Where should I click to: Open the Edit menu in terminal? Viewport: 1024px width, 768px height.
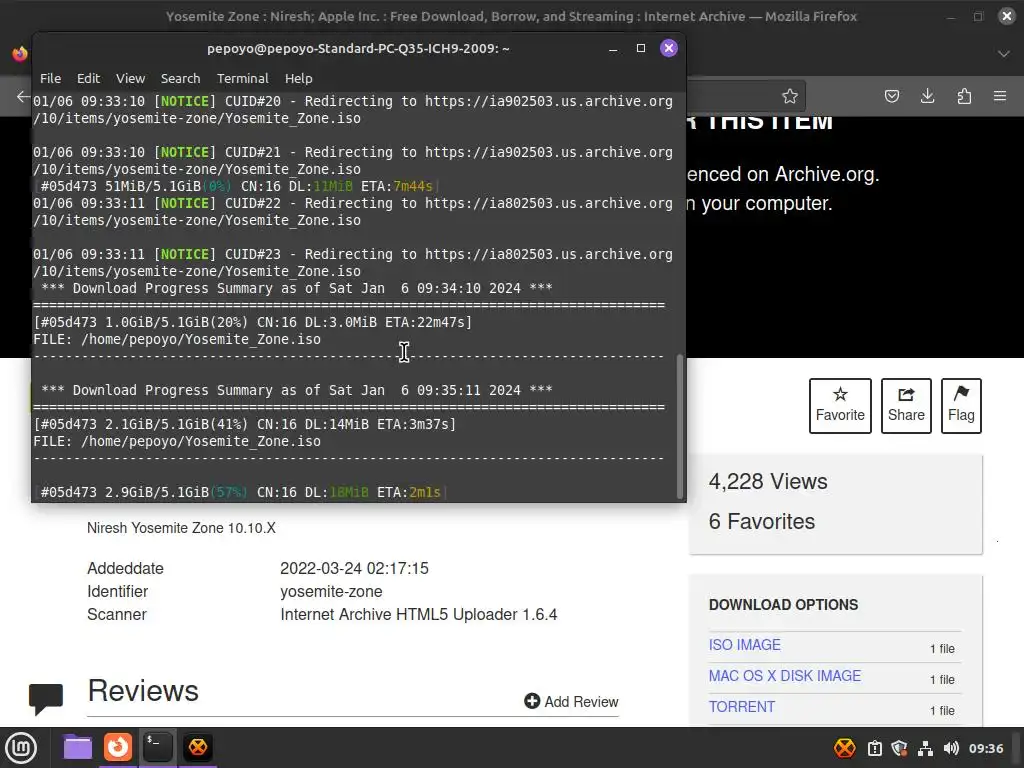88,78
